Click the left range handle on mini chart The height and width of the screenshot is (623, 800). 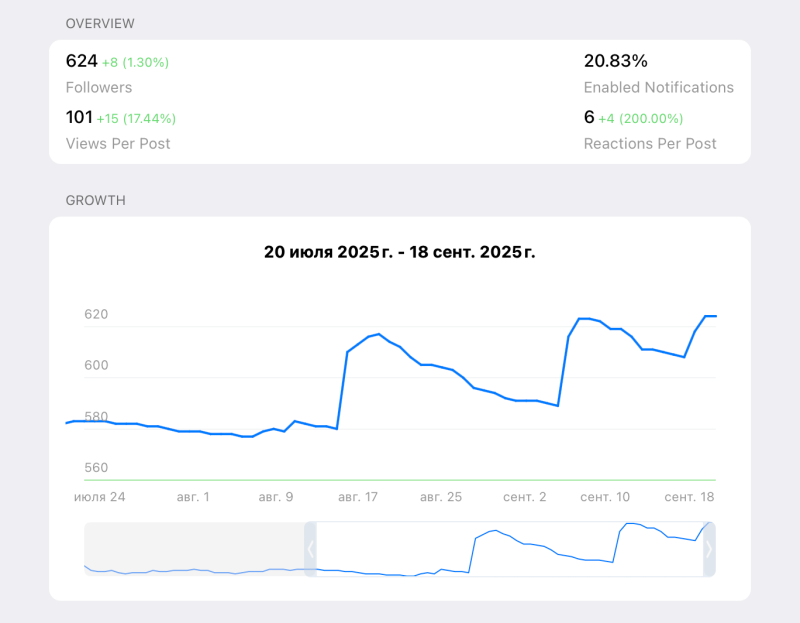310,549
